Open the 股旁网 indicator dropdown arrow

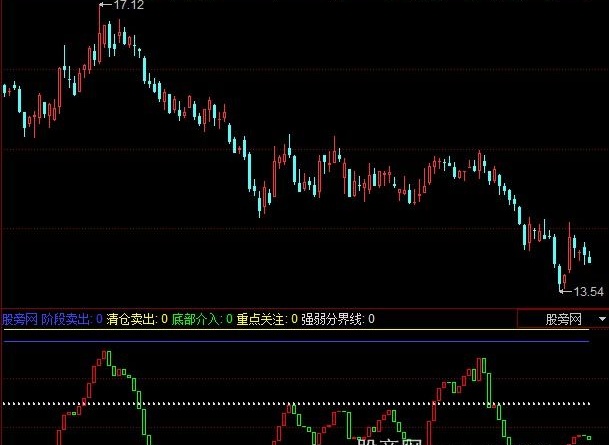point(602,319)
